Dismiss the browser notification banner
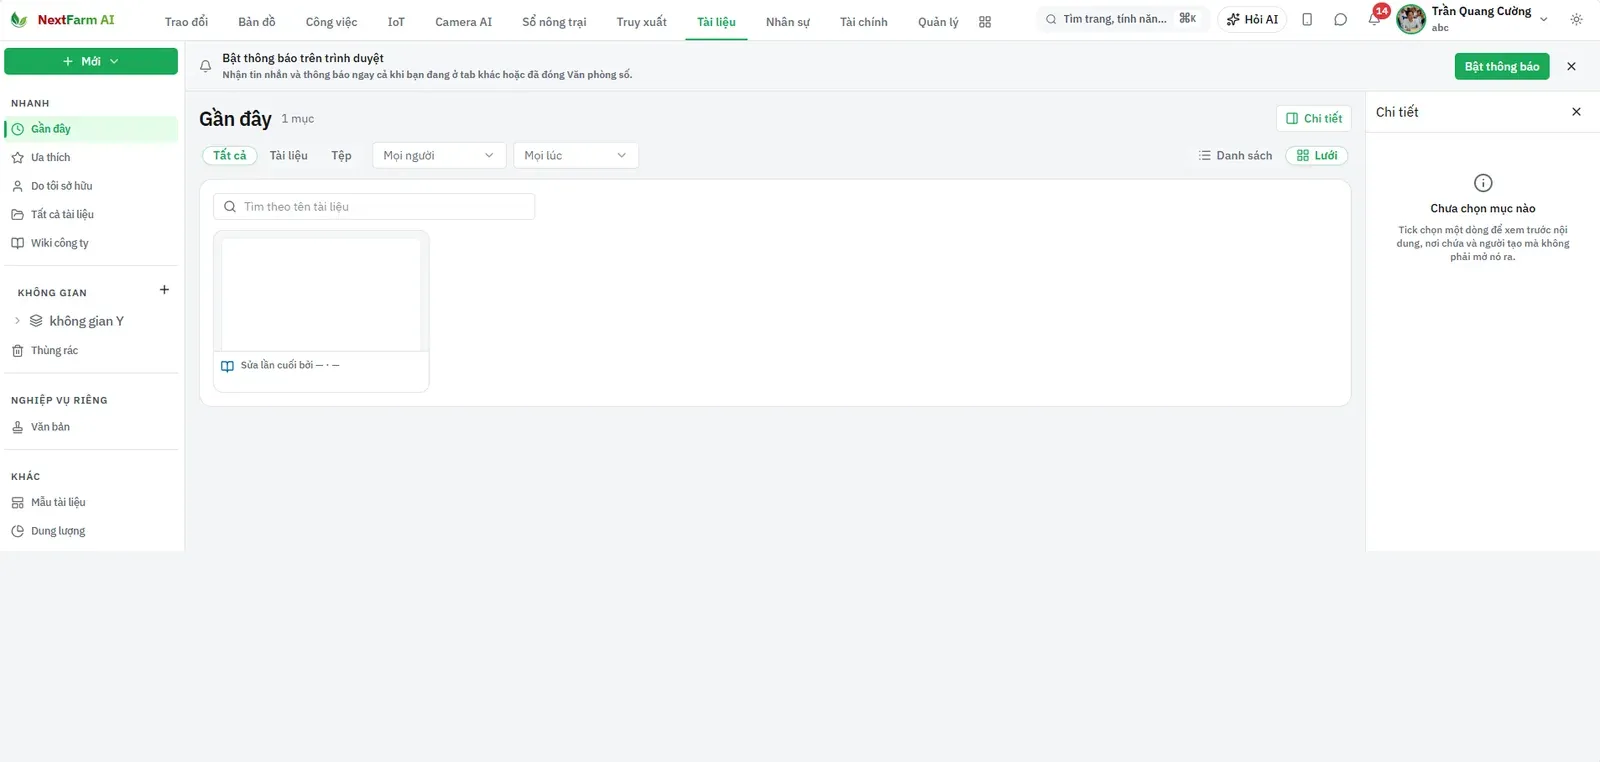The width and height of the screenshot is (1600, 762). [x=1571, y=66]
